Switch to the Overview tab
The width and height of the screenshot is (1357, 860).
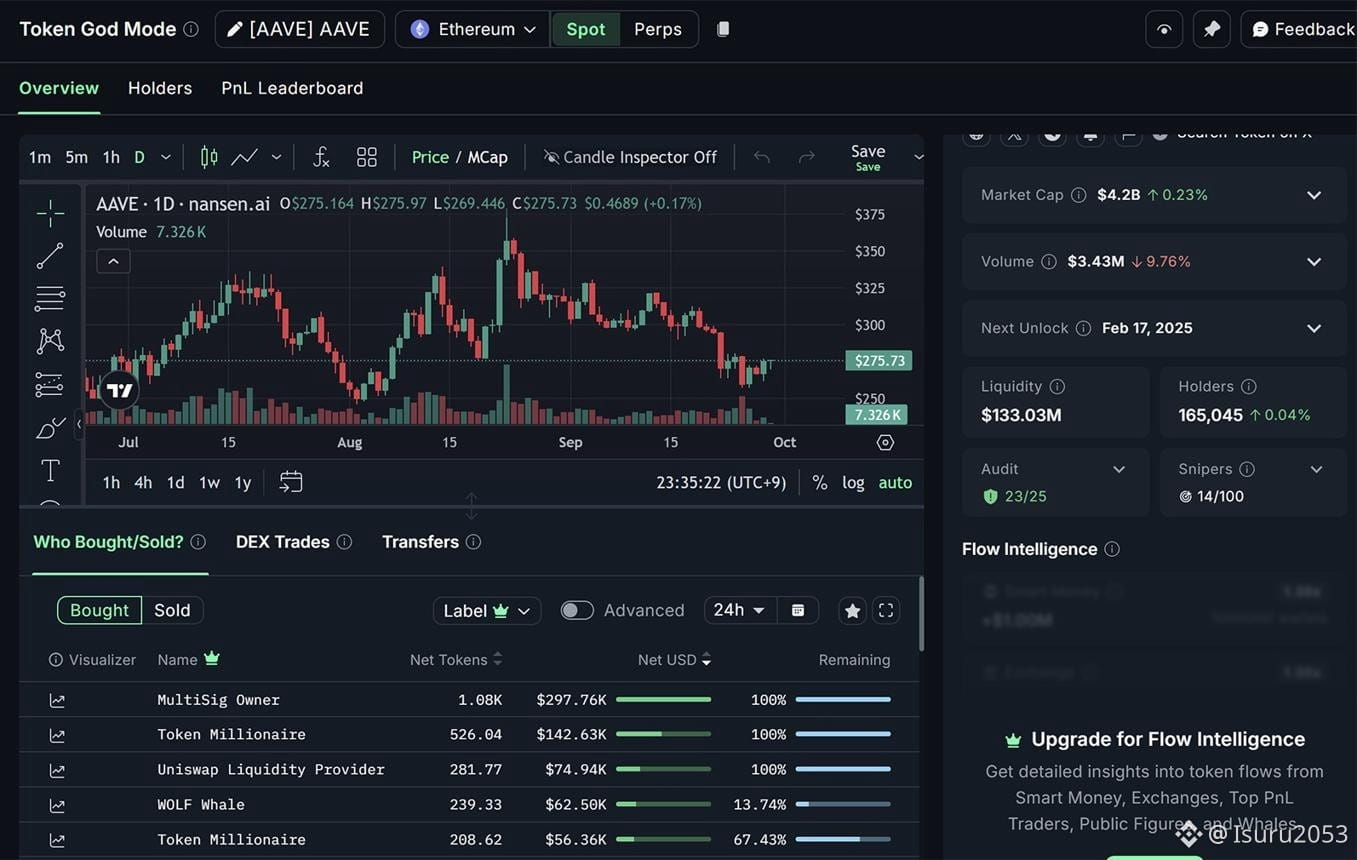pos(59,88)
